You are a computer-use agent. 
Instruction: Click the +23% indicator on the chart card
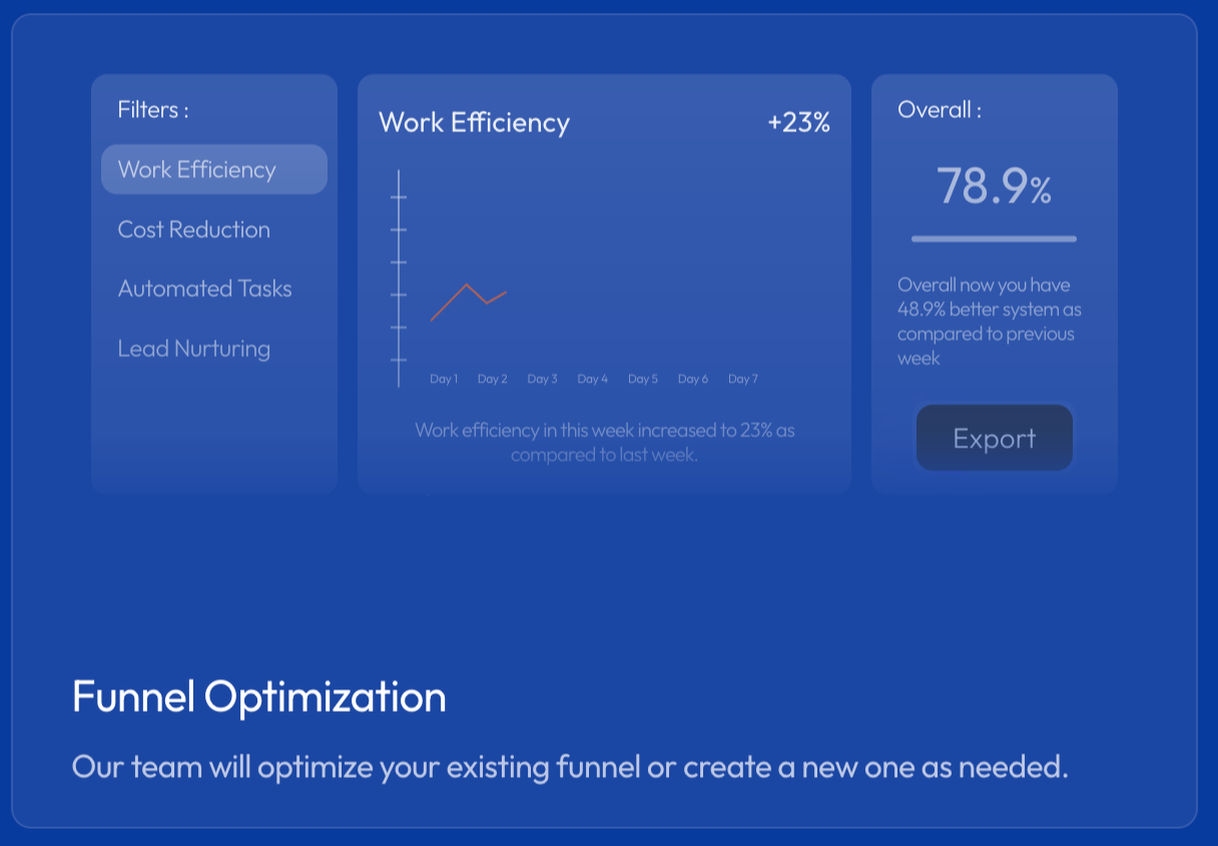pyautogui.click(x=798, y=122)
